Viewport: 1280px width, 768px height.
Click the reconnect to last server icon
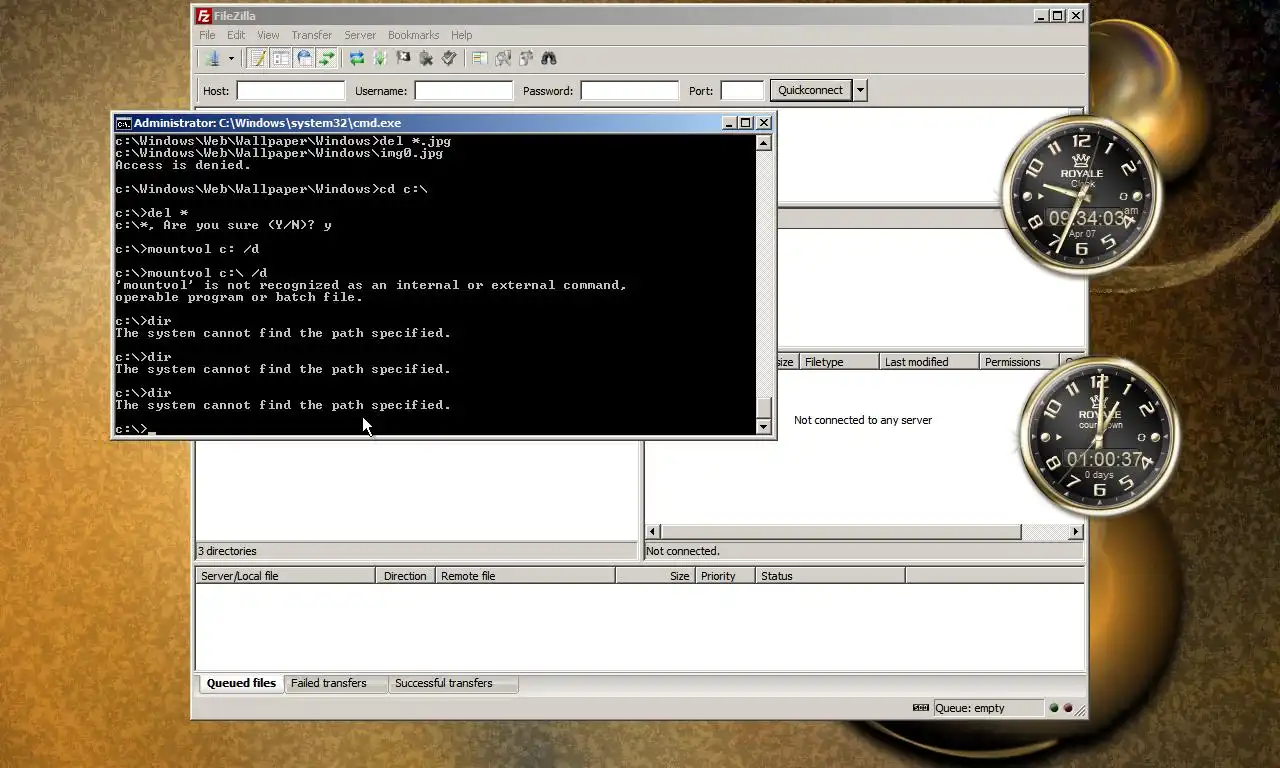(449, 59)
